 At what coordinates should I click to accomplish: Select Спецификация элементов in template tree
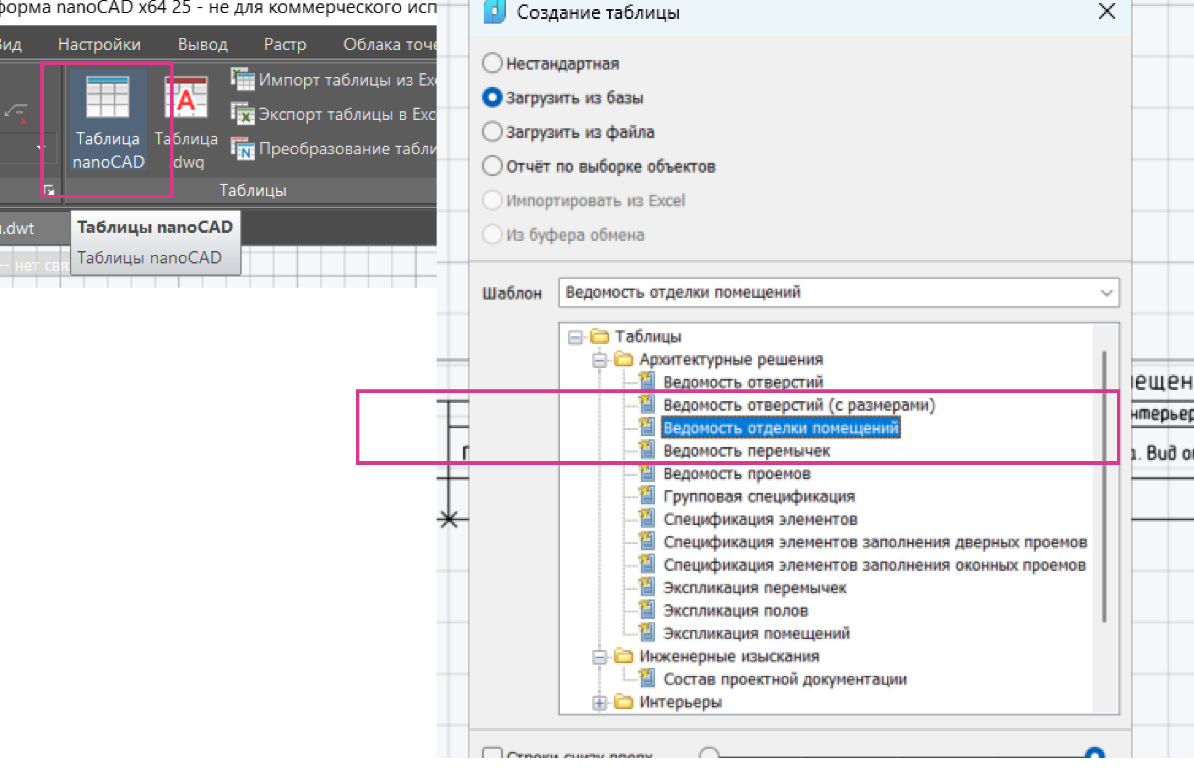[x=760, y=519]
